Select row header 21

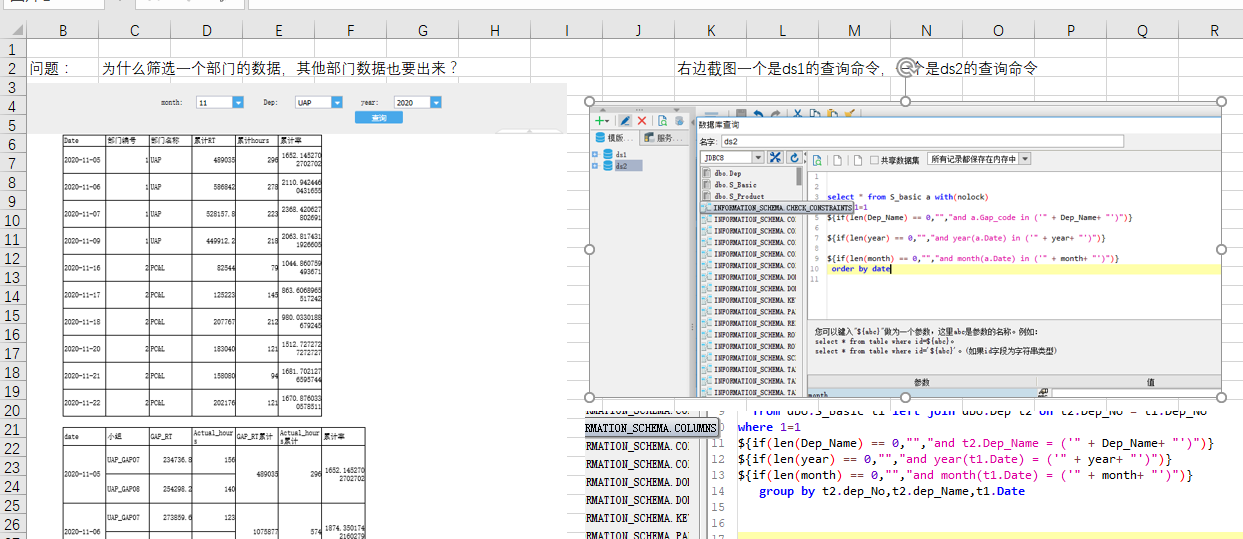(x=13, y=429)
